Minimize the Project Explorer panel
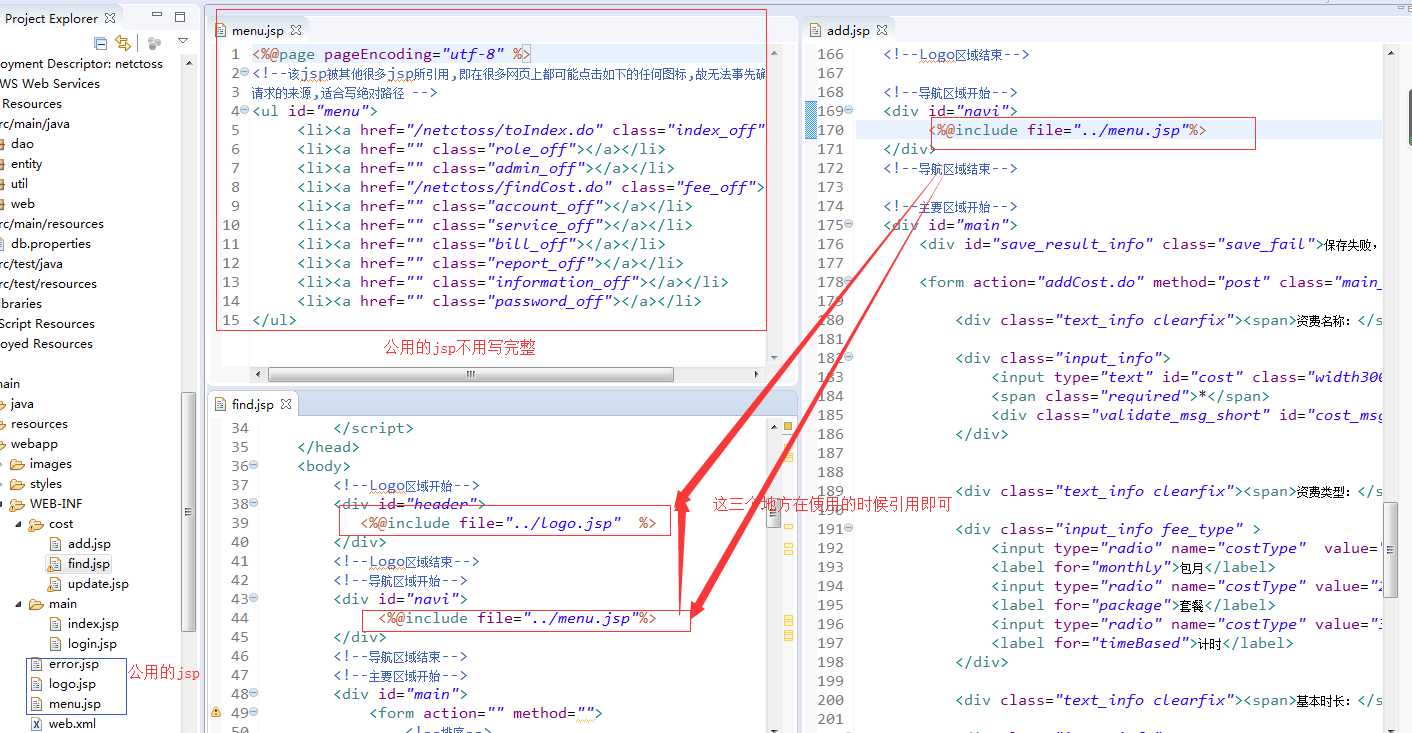The height and width of the screenshot is (733, 1412). pyautogui.click(x=156, y=17)
